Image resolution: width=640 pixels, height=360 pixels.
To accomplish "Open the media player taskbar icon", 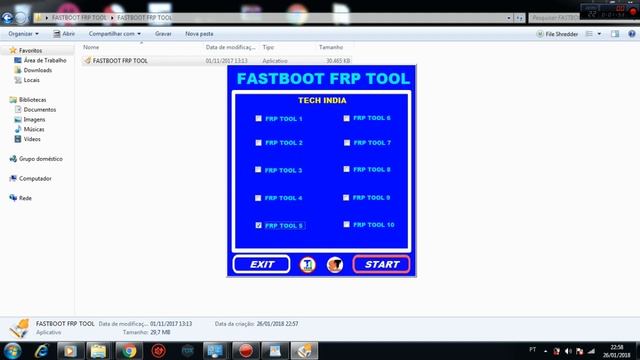I will [70, 351].
